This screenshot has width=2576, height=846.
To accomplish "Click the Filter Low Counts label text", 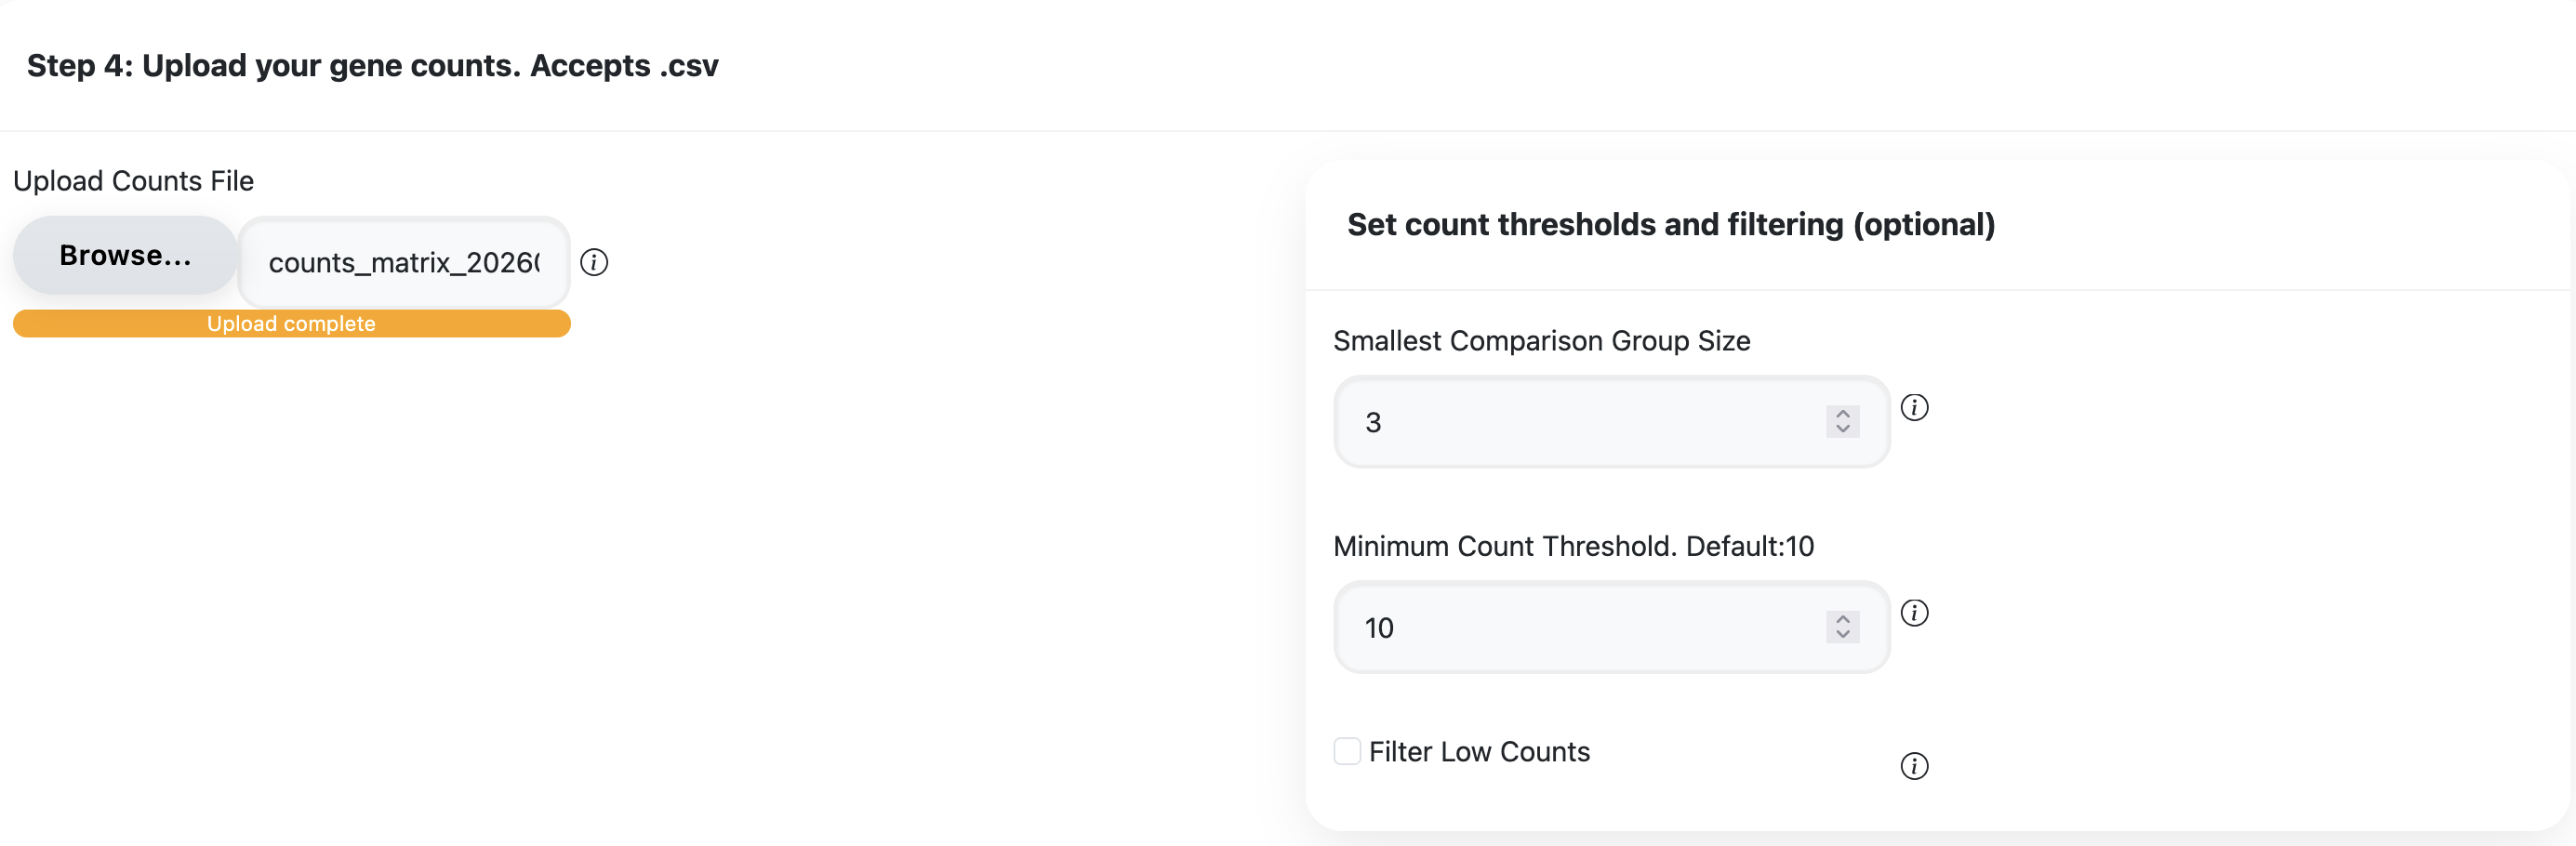I will click(1479, 752).
